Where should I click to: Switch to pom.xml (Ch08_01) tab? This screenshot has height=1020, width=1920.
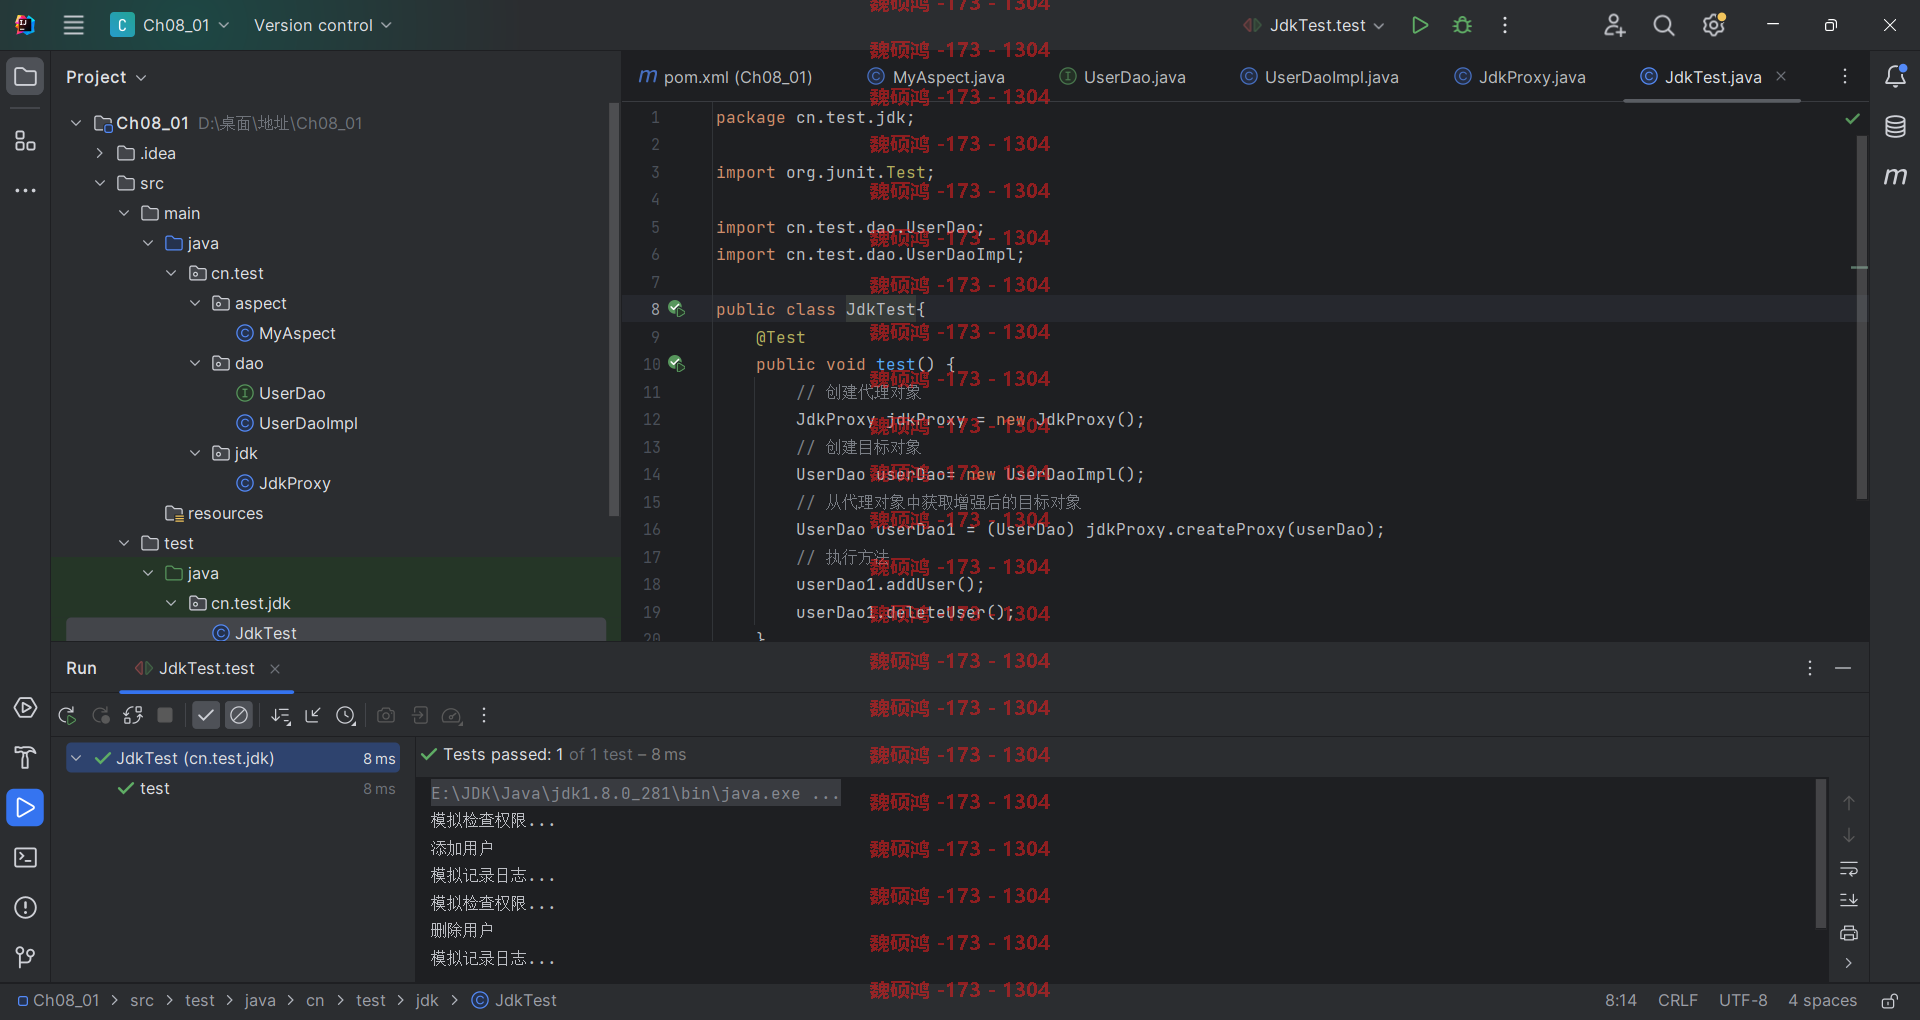coord(725,77)
